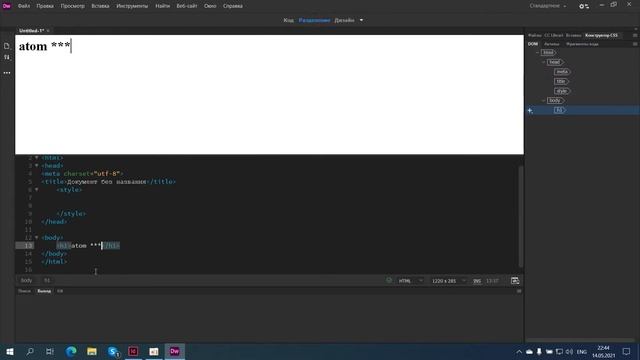Open the file management icon in left toolbar

click(x=7, y=46)
